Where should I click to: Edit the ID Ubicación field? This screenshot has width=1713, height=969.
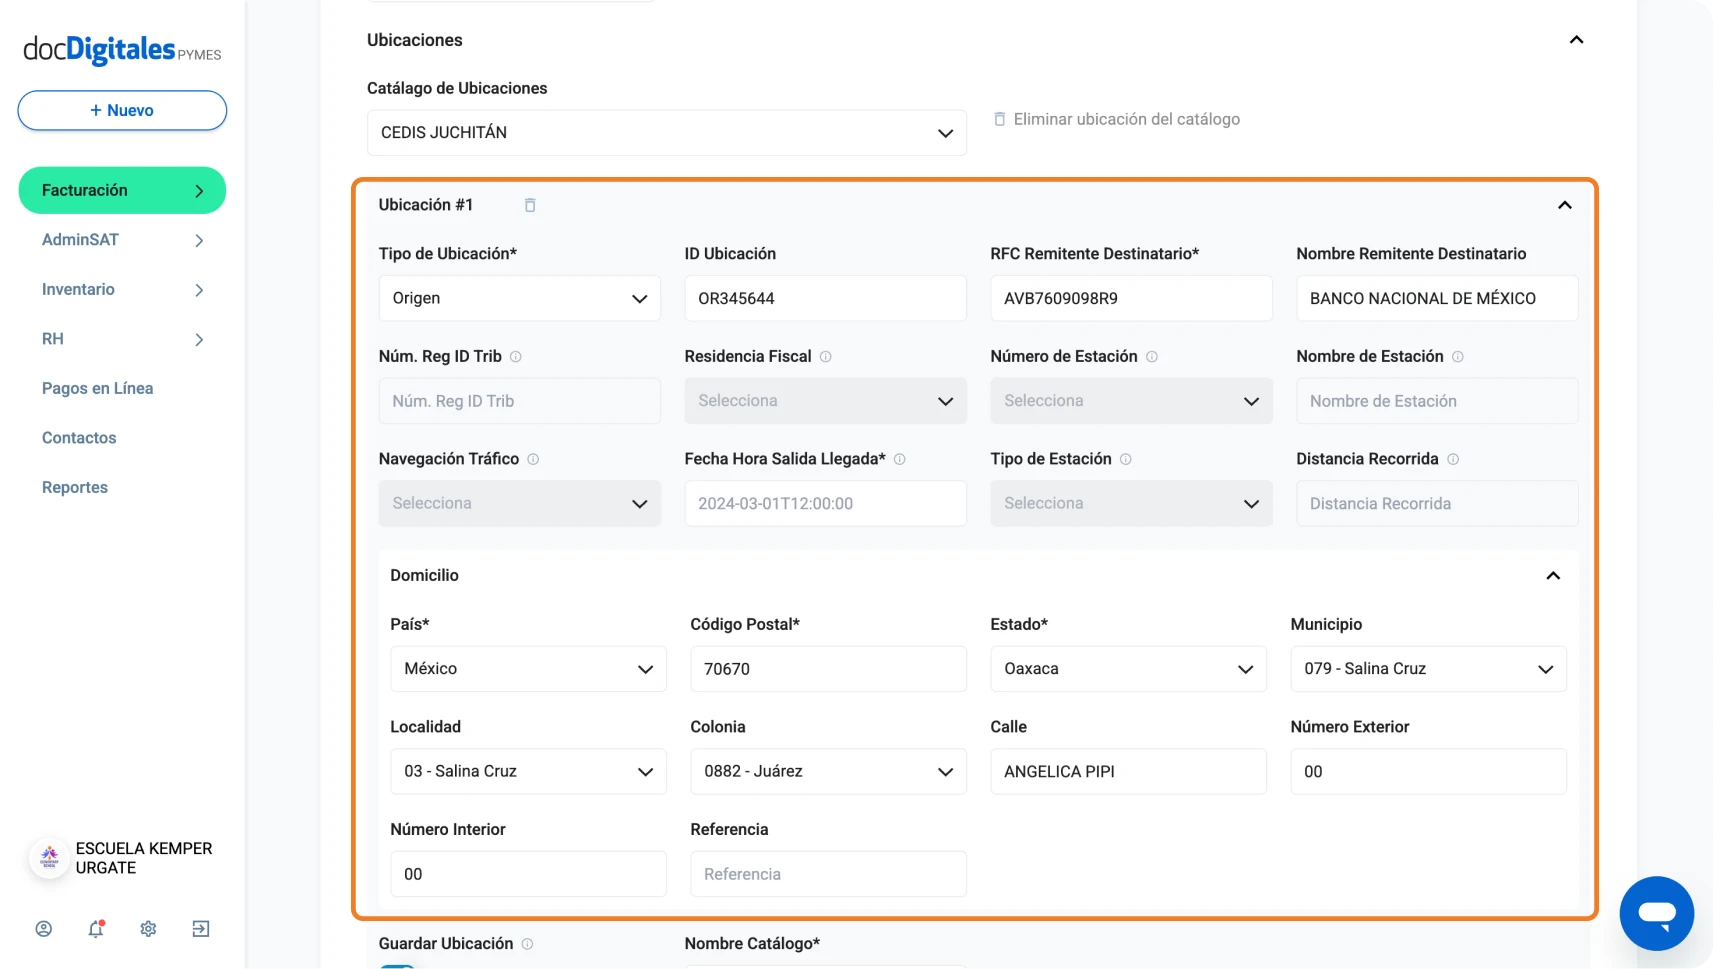[x=826, y=298]
